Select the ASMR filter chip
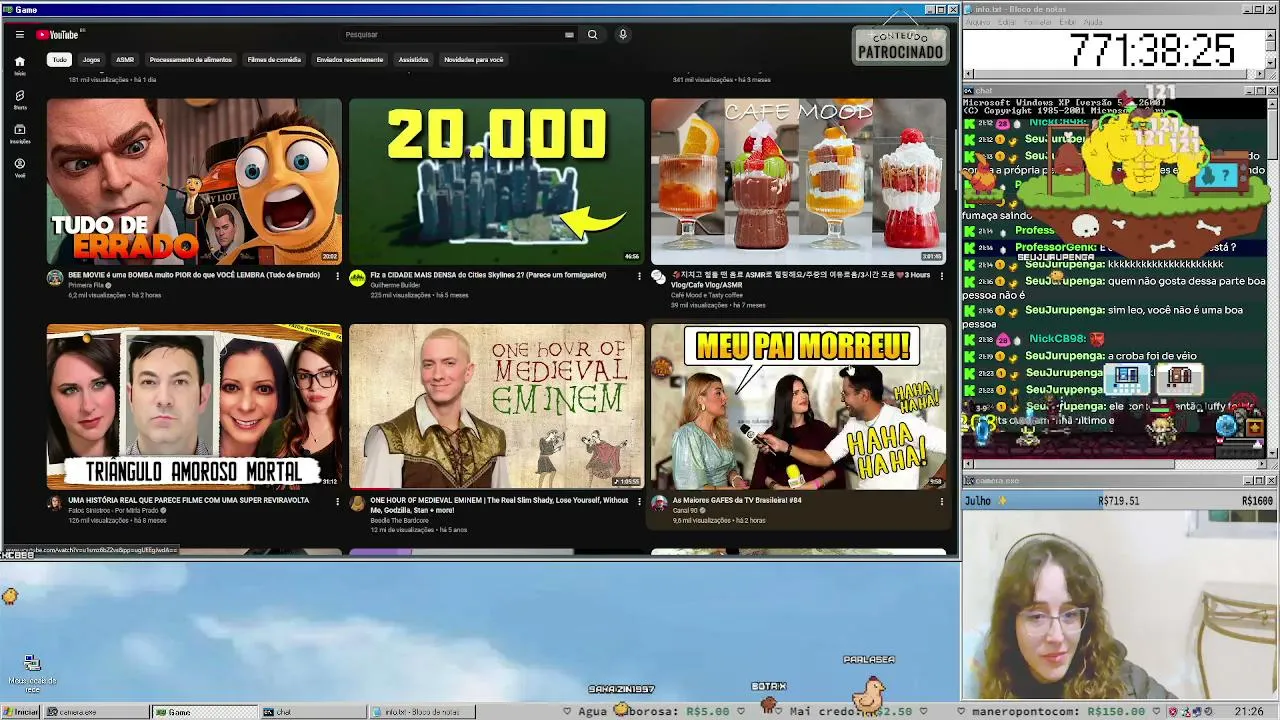 pyautogui.click(x=125, y=59)
